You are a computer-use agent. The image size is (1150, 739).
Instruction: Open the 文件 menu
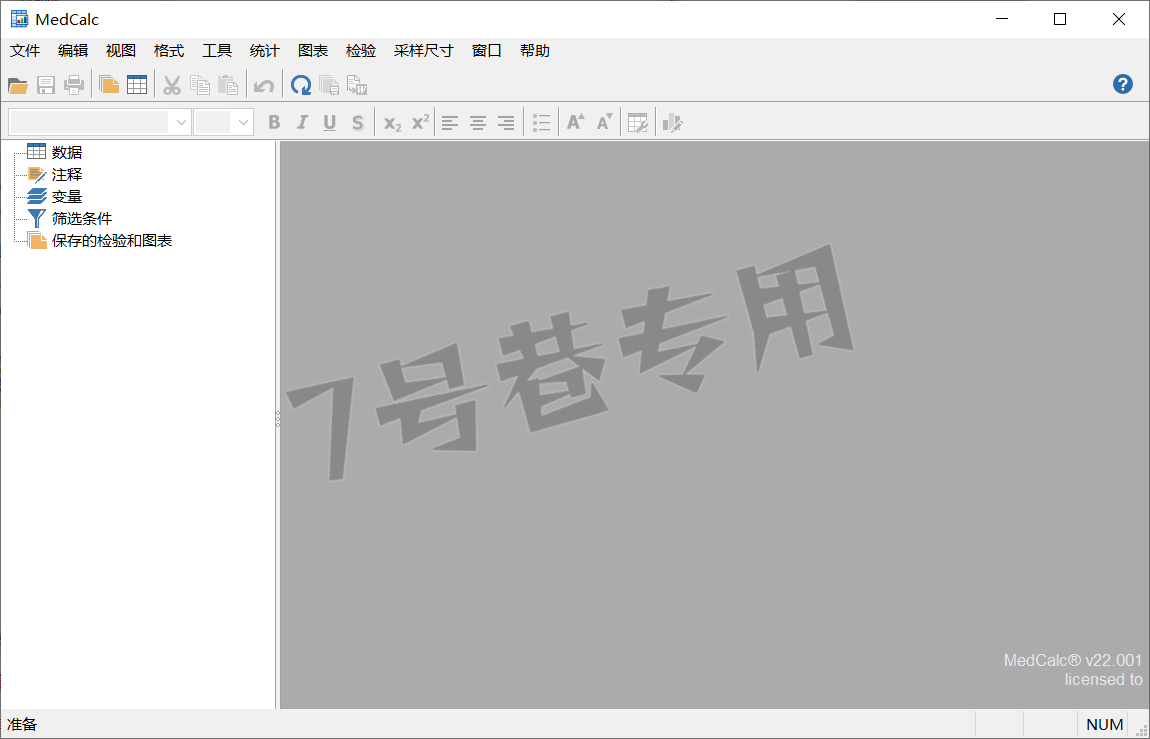25,51
